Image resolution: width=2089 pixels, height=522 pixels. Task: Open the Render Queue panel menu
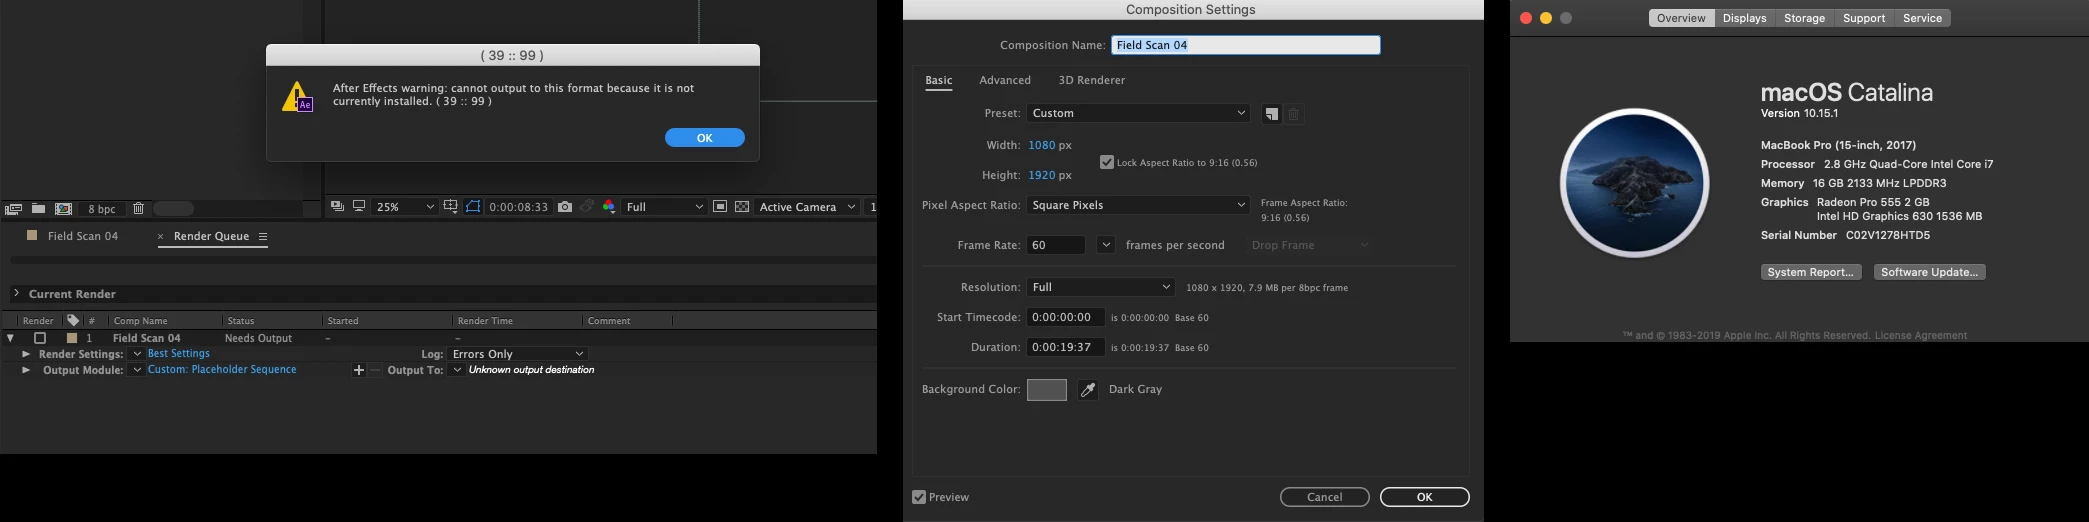[x=263, y=237]
